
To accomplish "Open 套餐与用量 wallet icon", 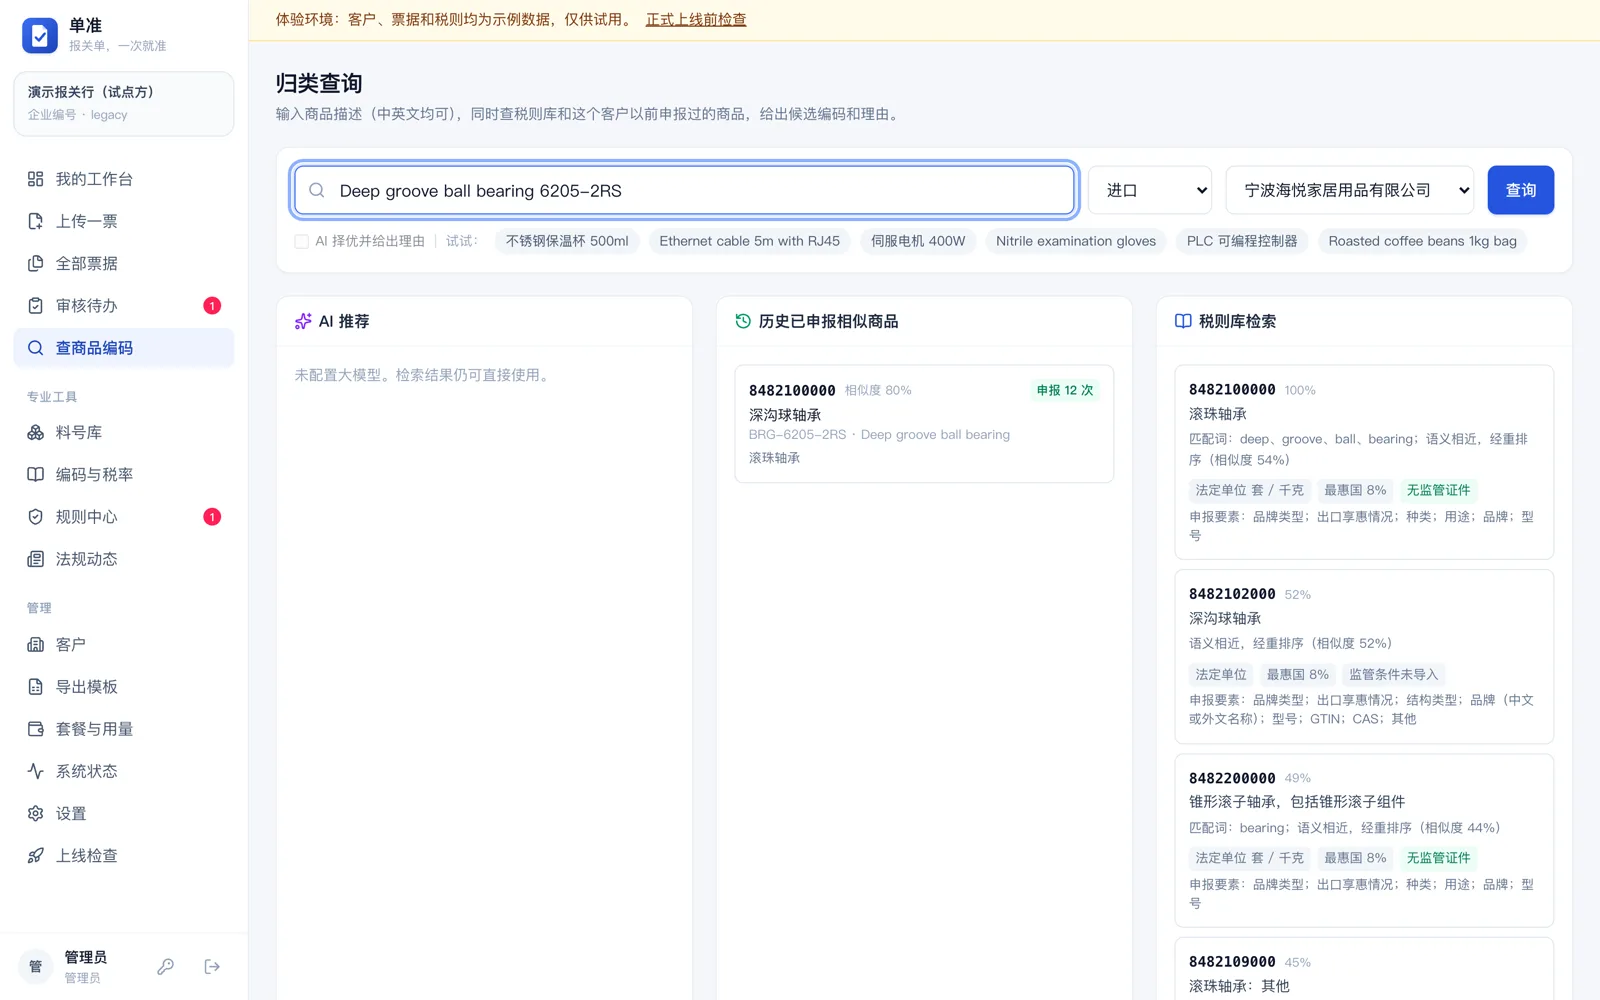I will coord(36,729).
